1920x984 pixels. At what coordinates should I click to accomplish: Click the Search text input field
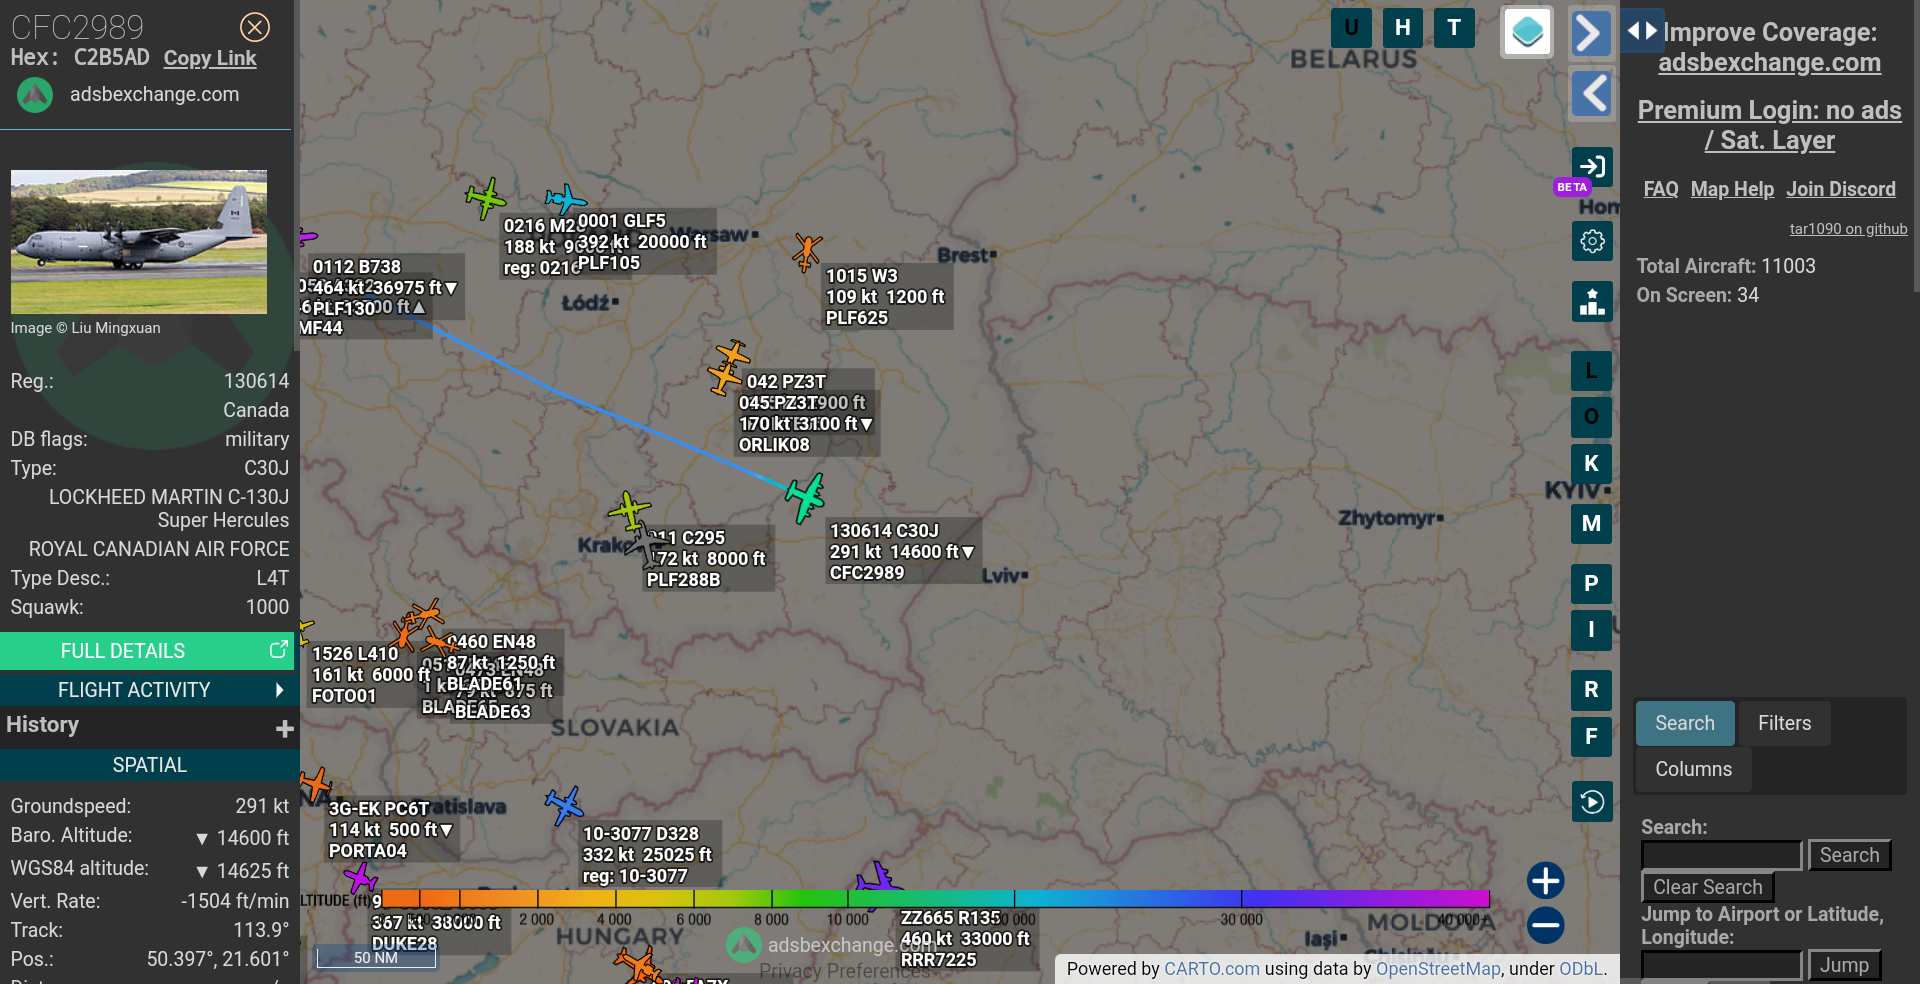(x=1721, y=855)
